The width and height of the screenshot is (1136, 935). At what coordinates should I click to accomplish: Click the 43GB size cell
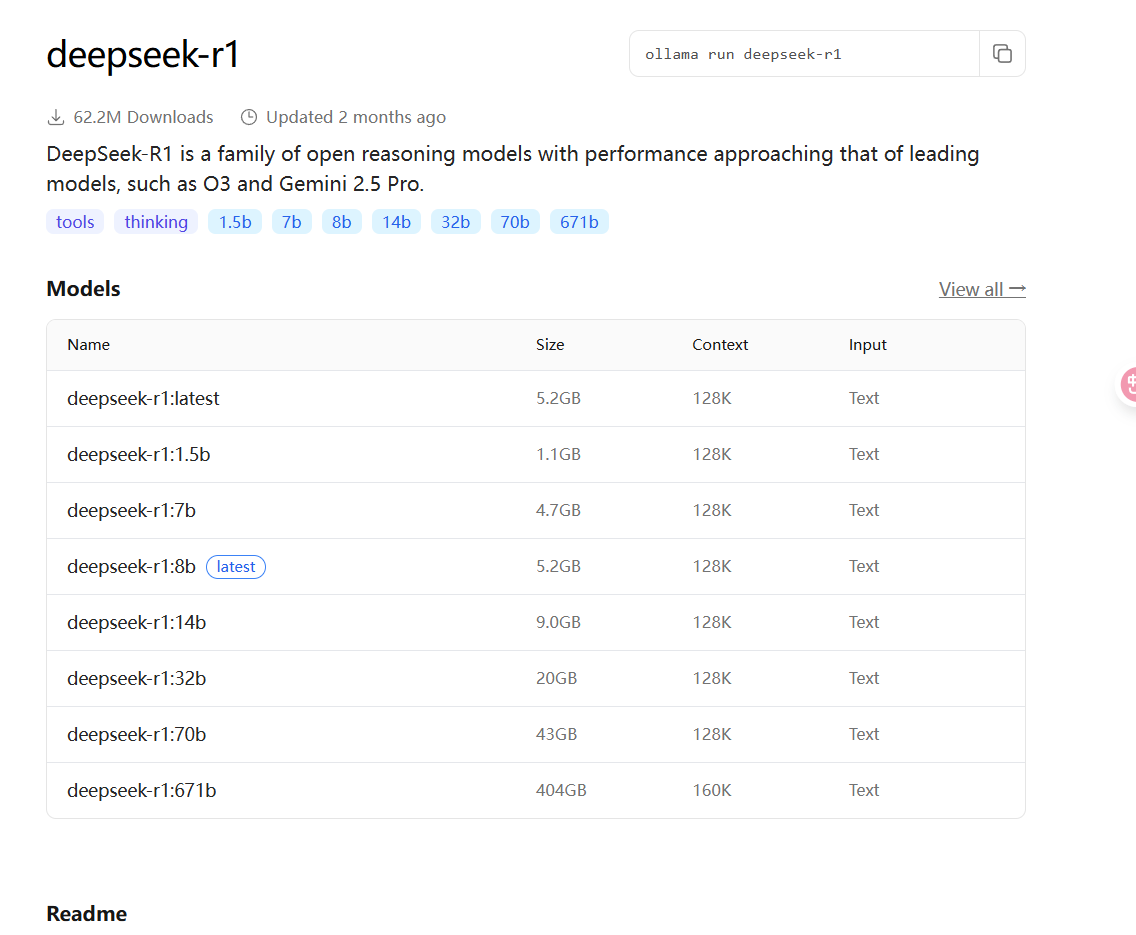pyautogui.click(x=556, y=734)
